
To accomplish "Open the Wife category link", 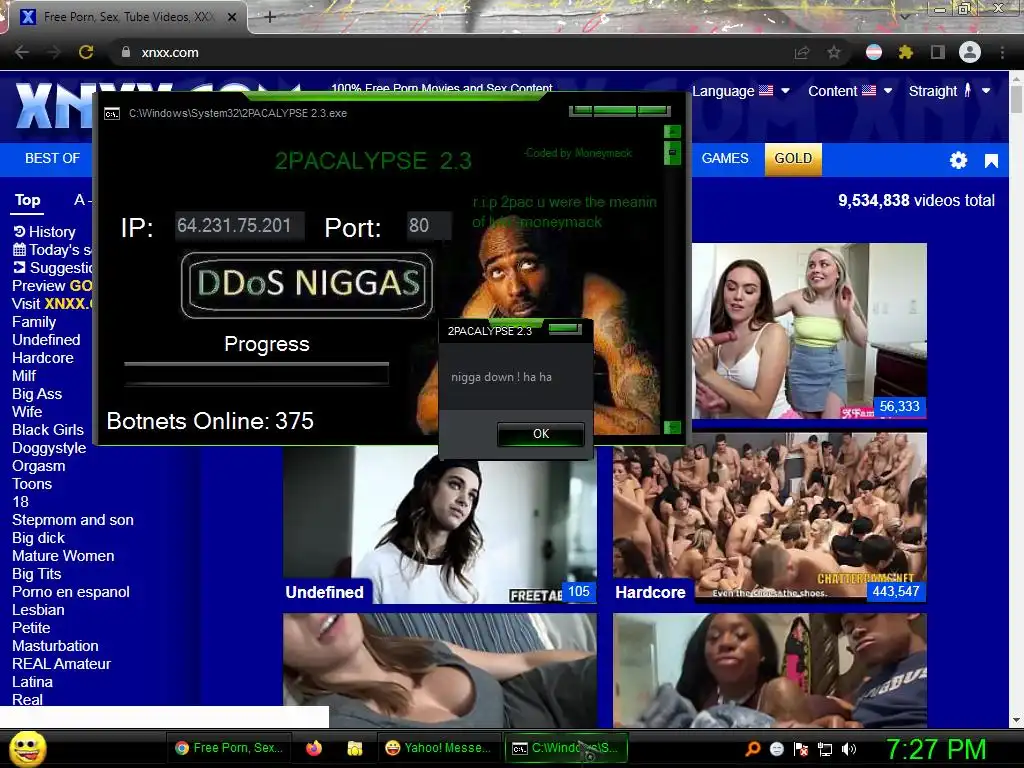I will click(27, 412).
